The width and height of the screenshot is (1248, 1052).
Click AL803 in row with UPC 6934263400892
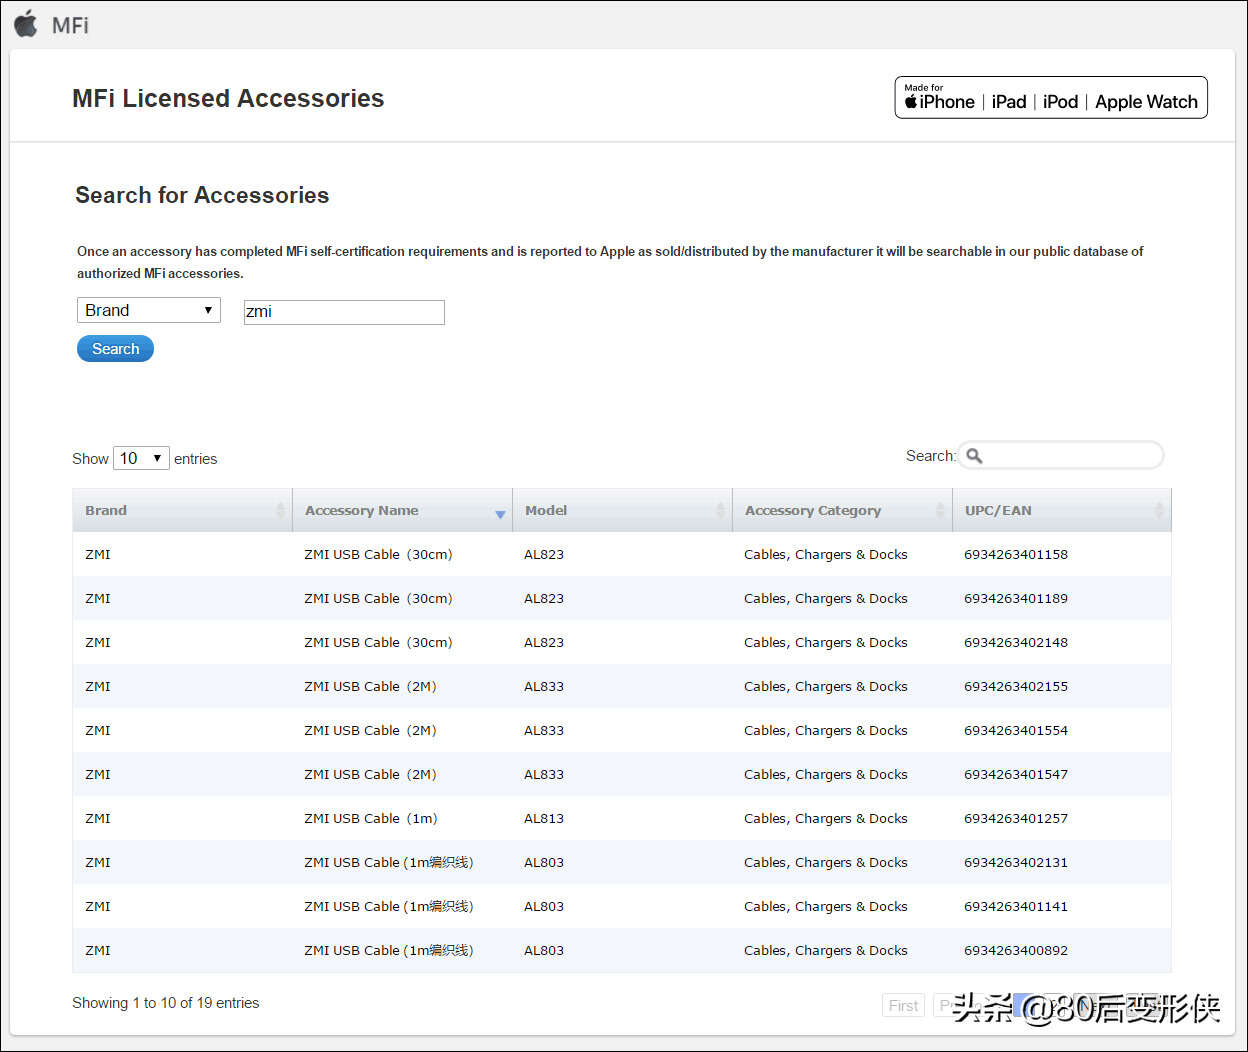(544, 950)
